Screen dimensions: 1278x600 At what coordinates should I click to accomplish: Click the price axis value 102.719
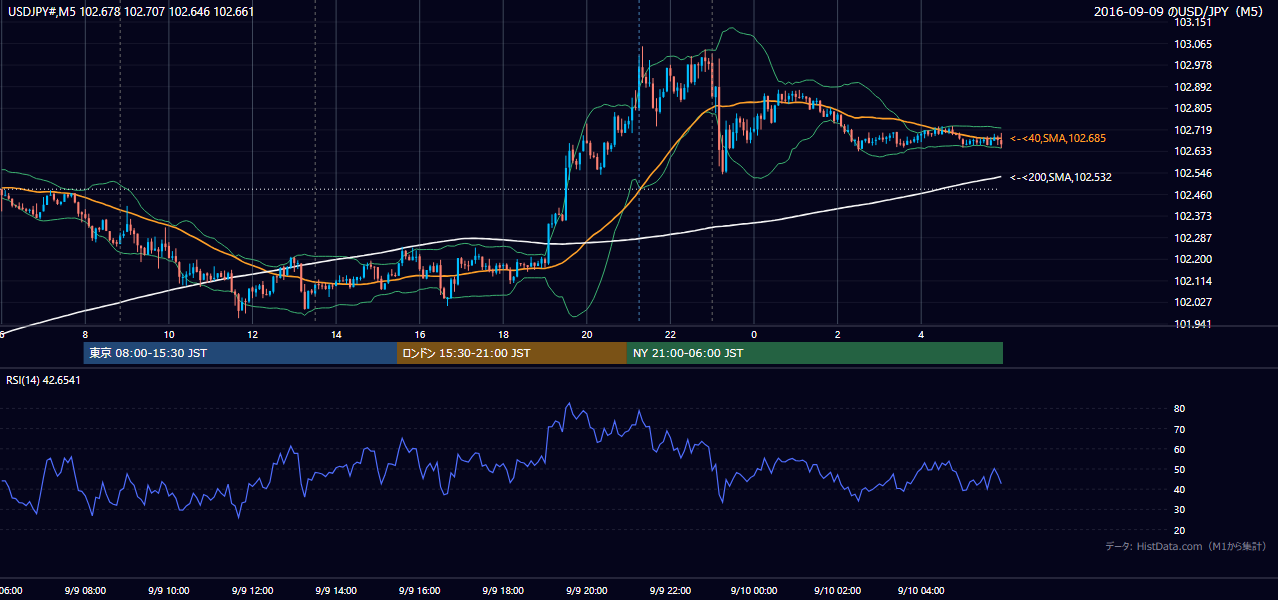pyautogui.click(x=1193, y=130)
